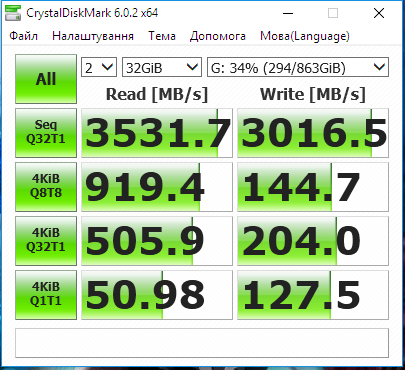Open the G: drive selection dropdown

(298, 68)
